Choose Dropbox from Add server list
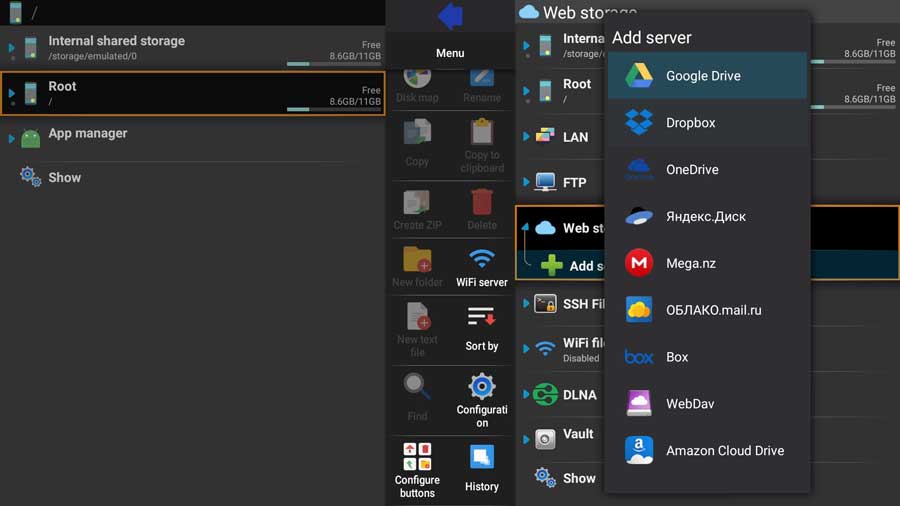Screen dimensions: 900x506 point(707,123)
